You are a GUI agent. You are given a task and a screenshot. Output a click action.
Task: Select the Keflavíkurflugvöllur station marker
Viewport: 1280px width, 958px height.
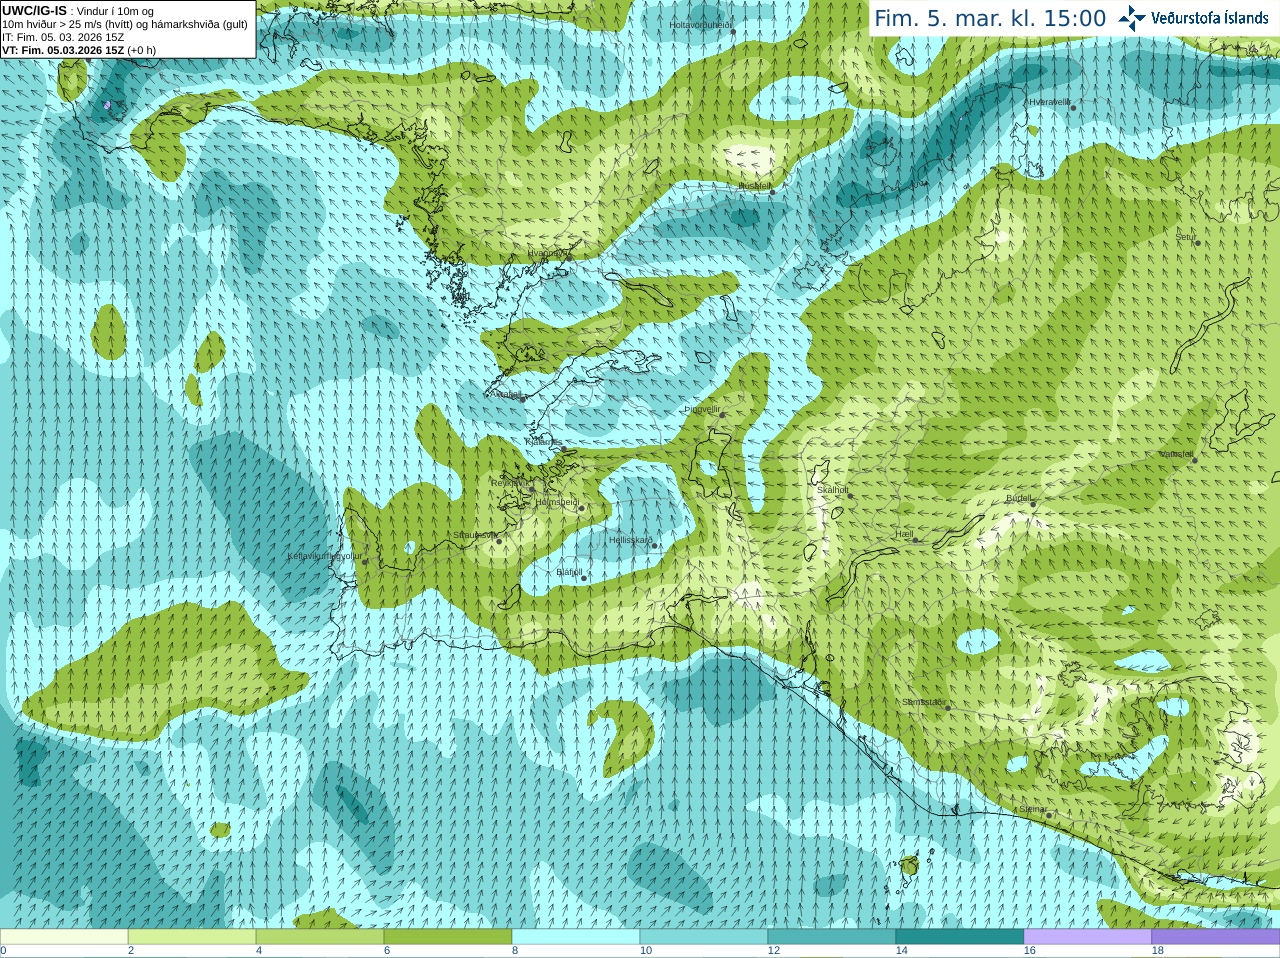tap(365, 561)
